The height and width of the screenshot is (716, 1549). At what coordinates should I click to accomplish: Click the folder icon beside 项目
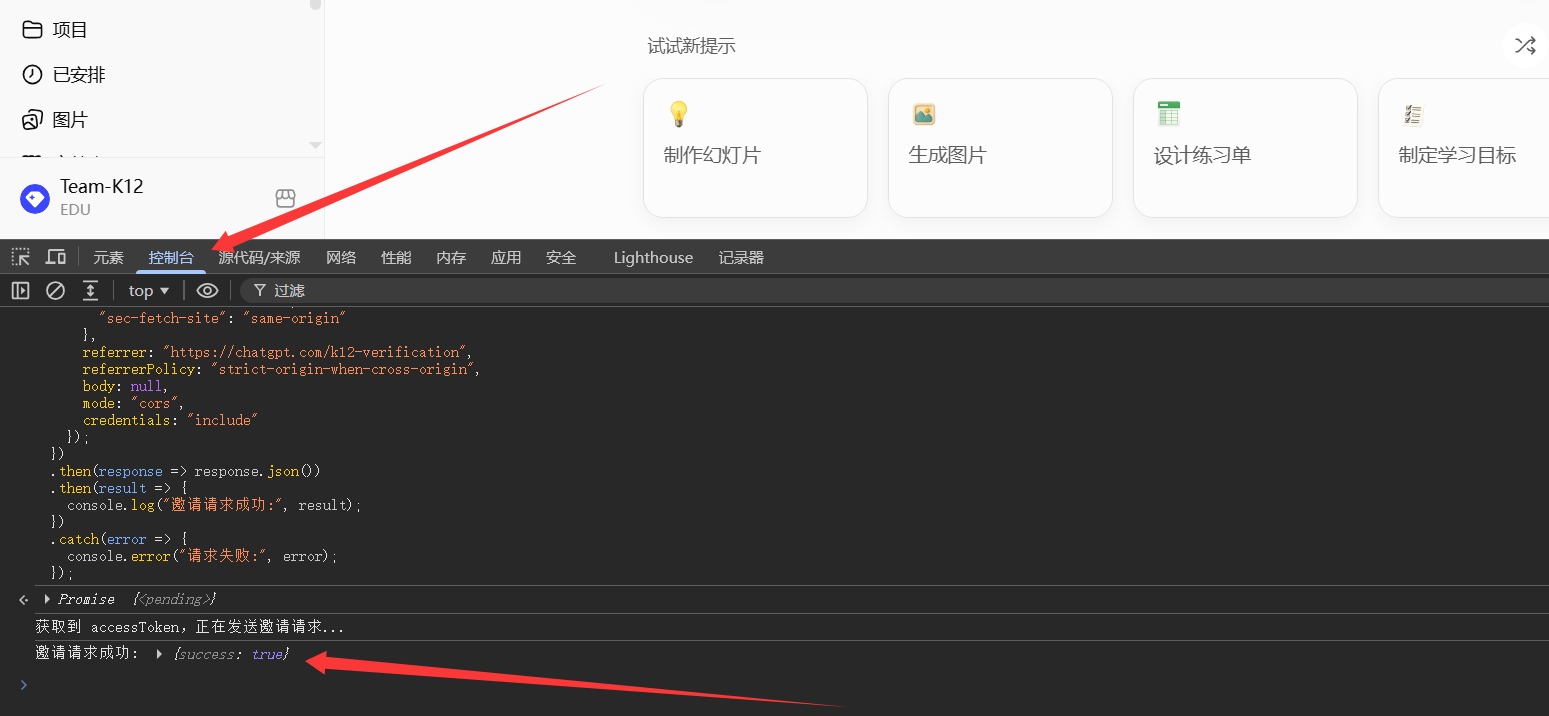click(x=33, y=30)
